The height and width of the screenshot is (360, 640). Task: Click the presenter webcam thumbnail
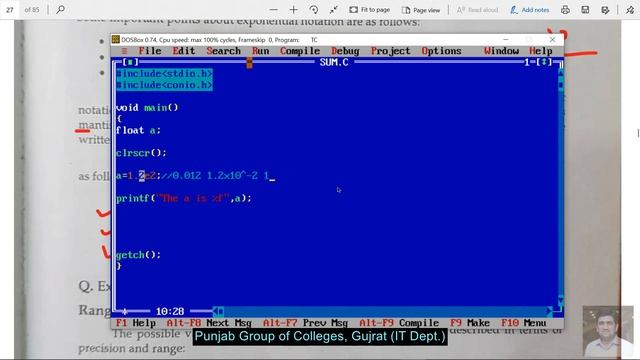coord(608,332)
